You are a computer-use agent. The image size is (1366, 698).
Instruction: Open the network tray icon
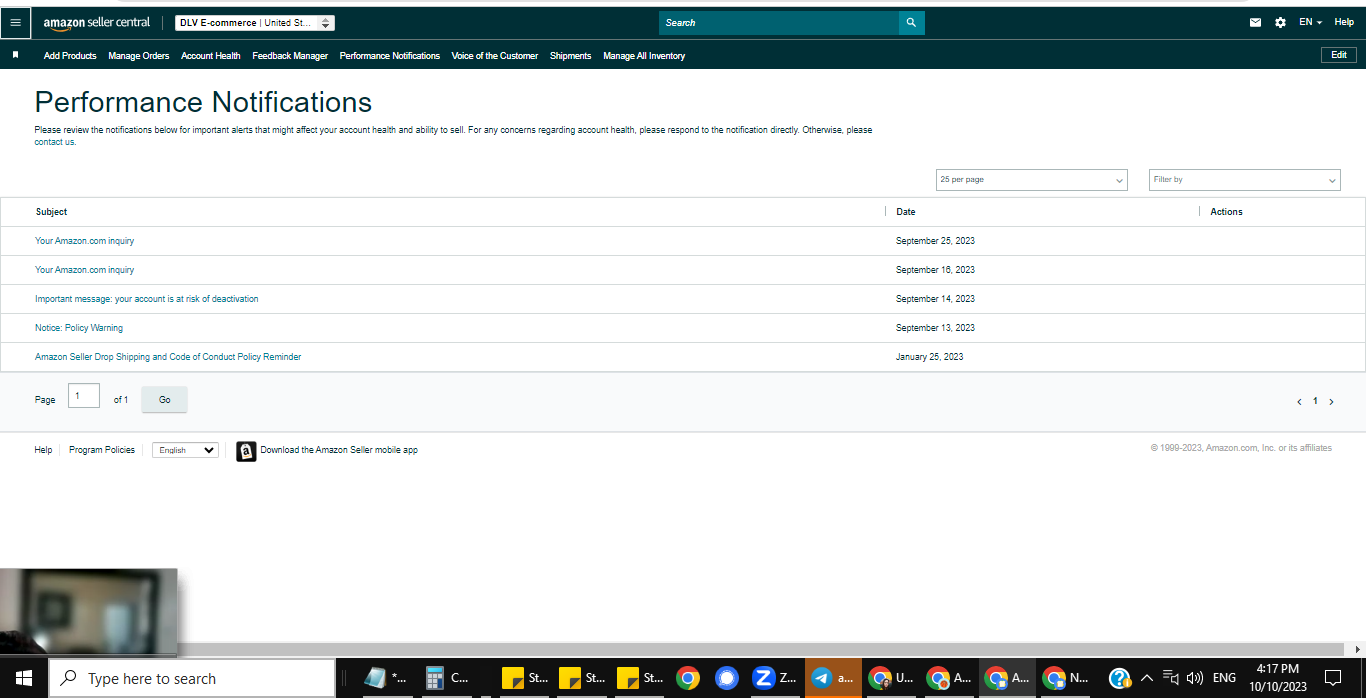(1172, 678)
